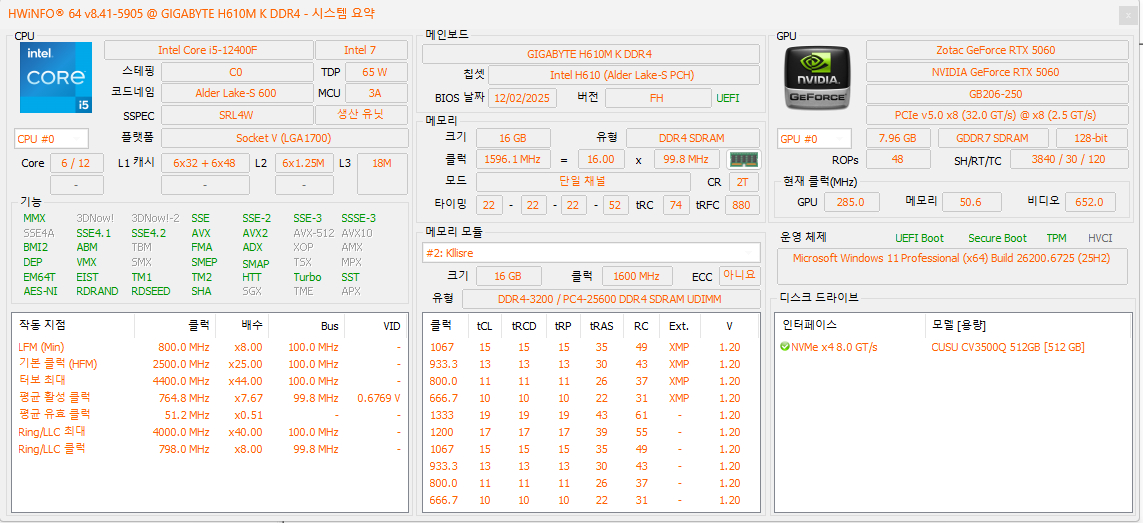Viewport: 1143px width, 523px height.
Task: Click the FH BIOS version field
Action: click(658, 98)
